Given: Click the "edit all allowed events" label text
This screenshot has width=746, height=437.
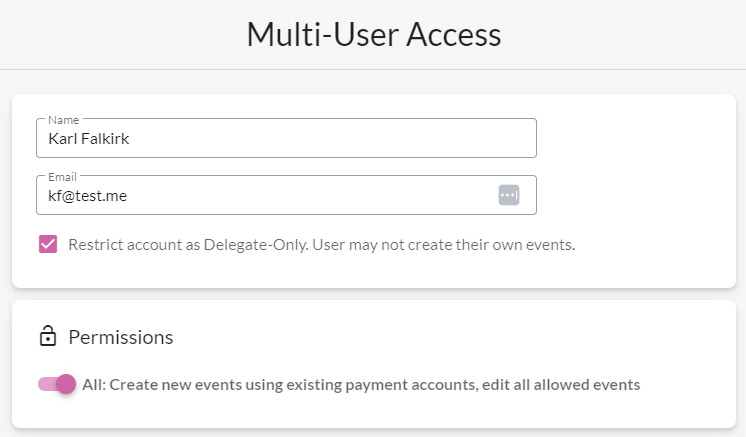Looking at the screenshot, I should tap(561, 384).
